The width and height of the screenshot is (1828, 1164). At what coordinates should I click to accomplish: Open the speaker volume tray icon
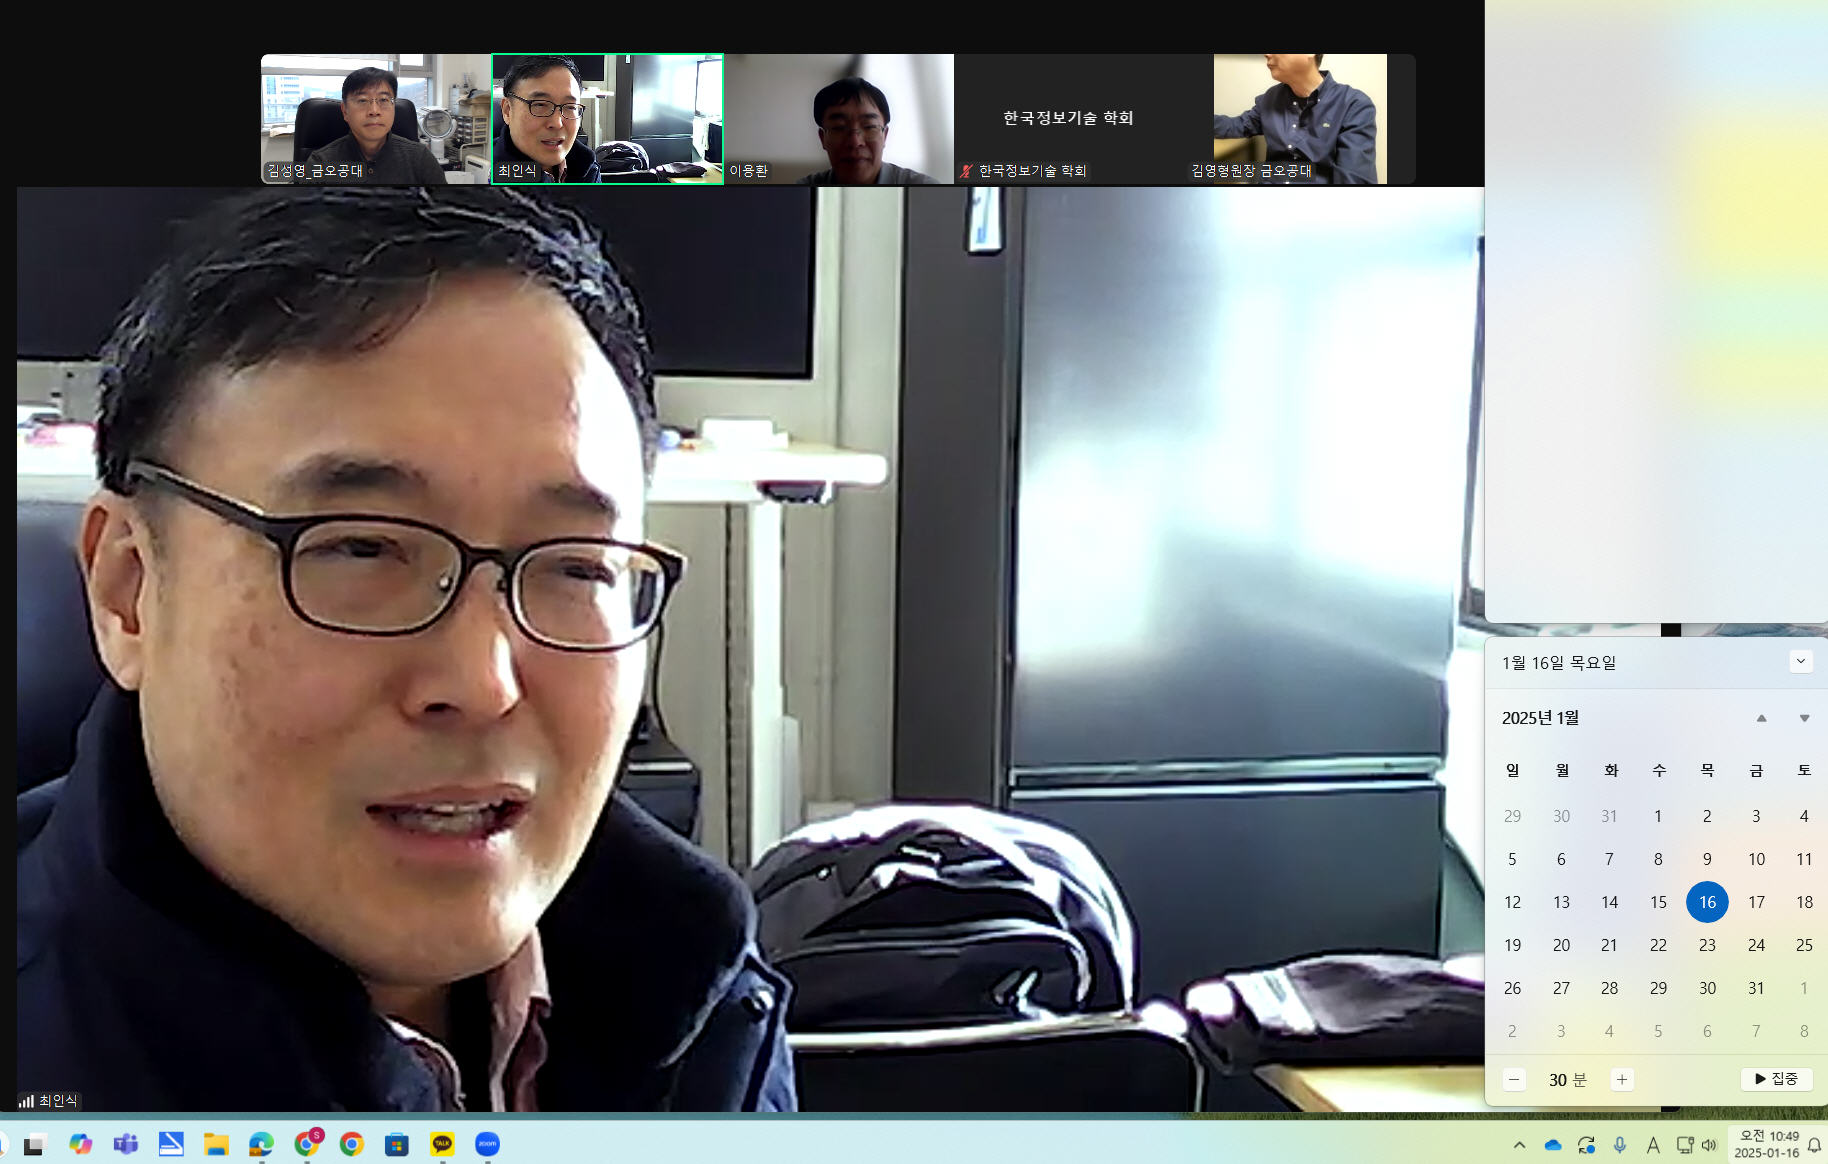pyautogui.click(x=1709, y=1145)
